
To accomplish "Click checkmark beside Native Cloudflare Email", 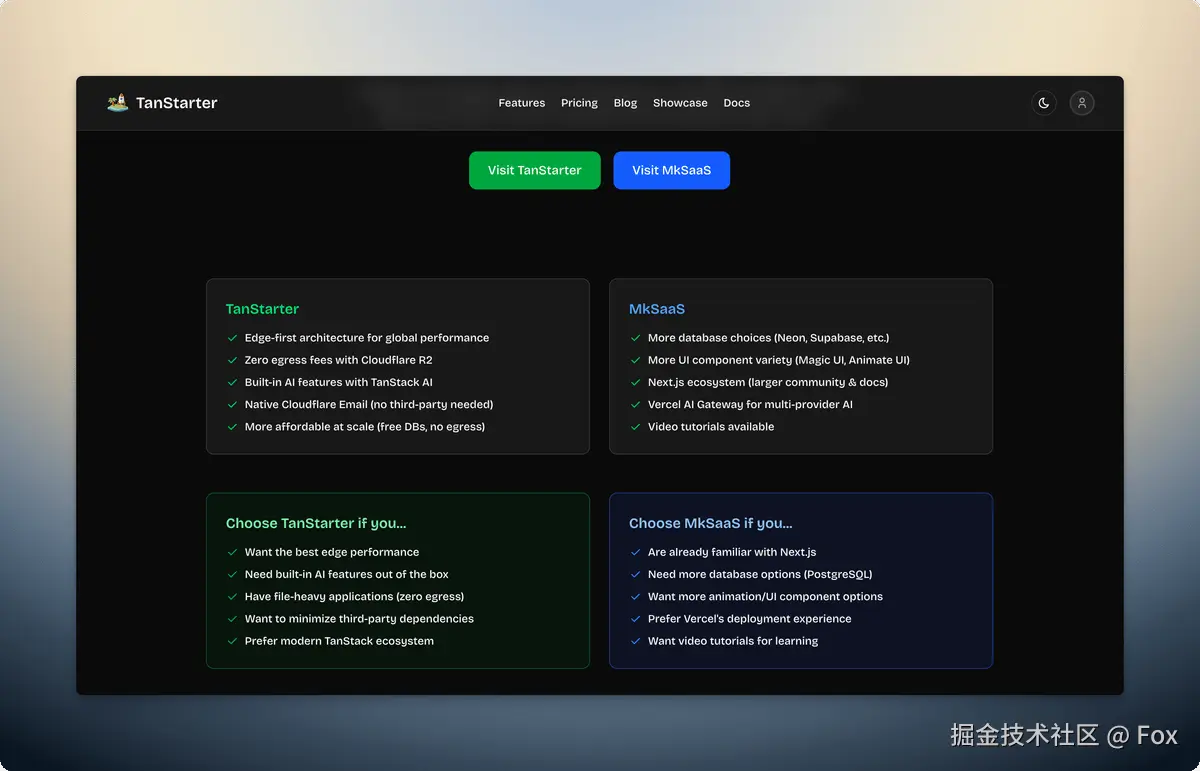I will click(x=232, y=405).
